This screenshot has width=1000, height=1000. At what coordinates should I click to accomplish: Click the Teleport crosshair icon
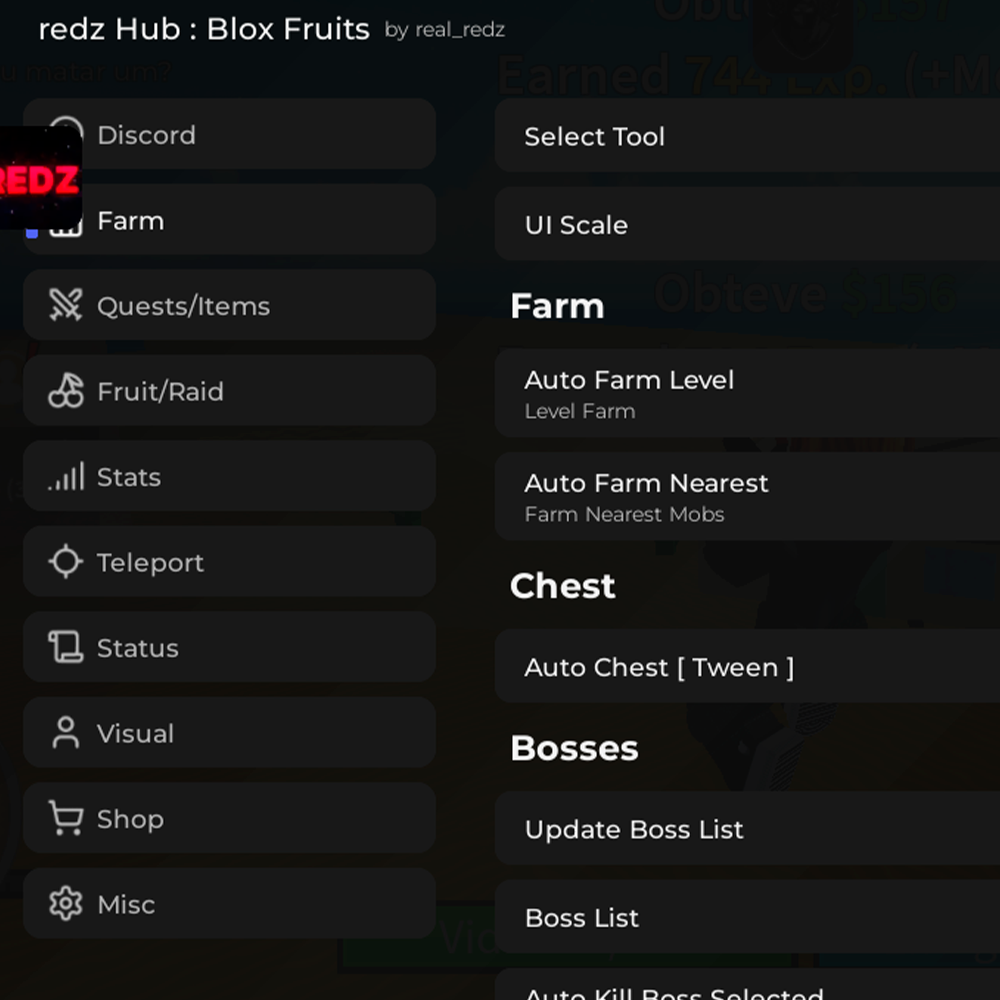65,562
